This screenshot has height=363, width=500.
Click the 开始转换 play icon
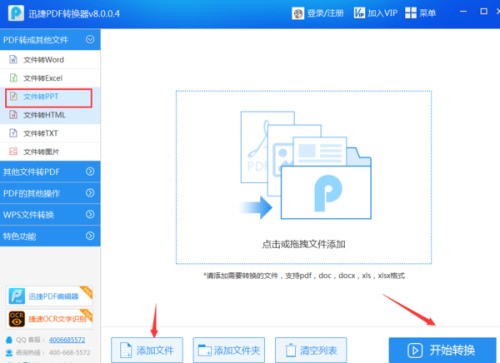pyautogui.click(x=415, y=350)
